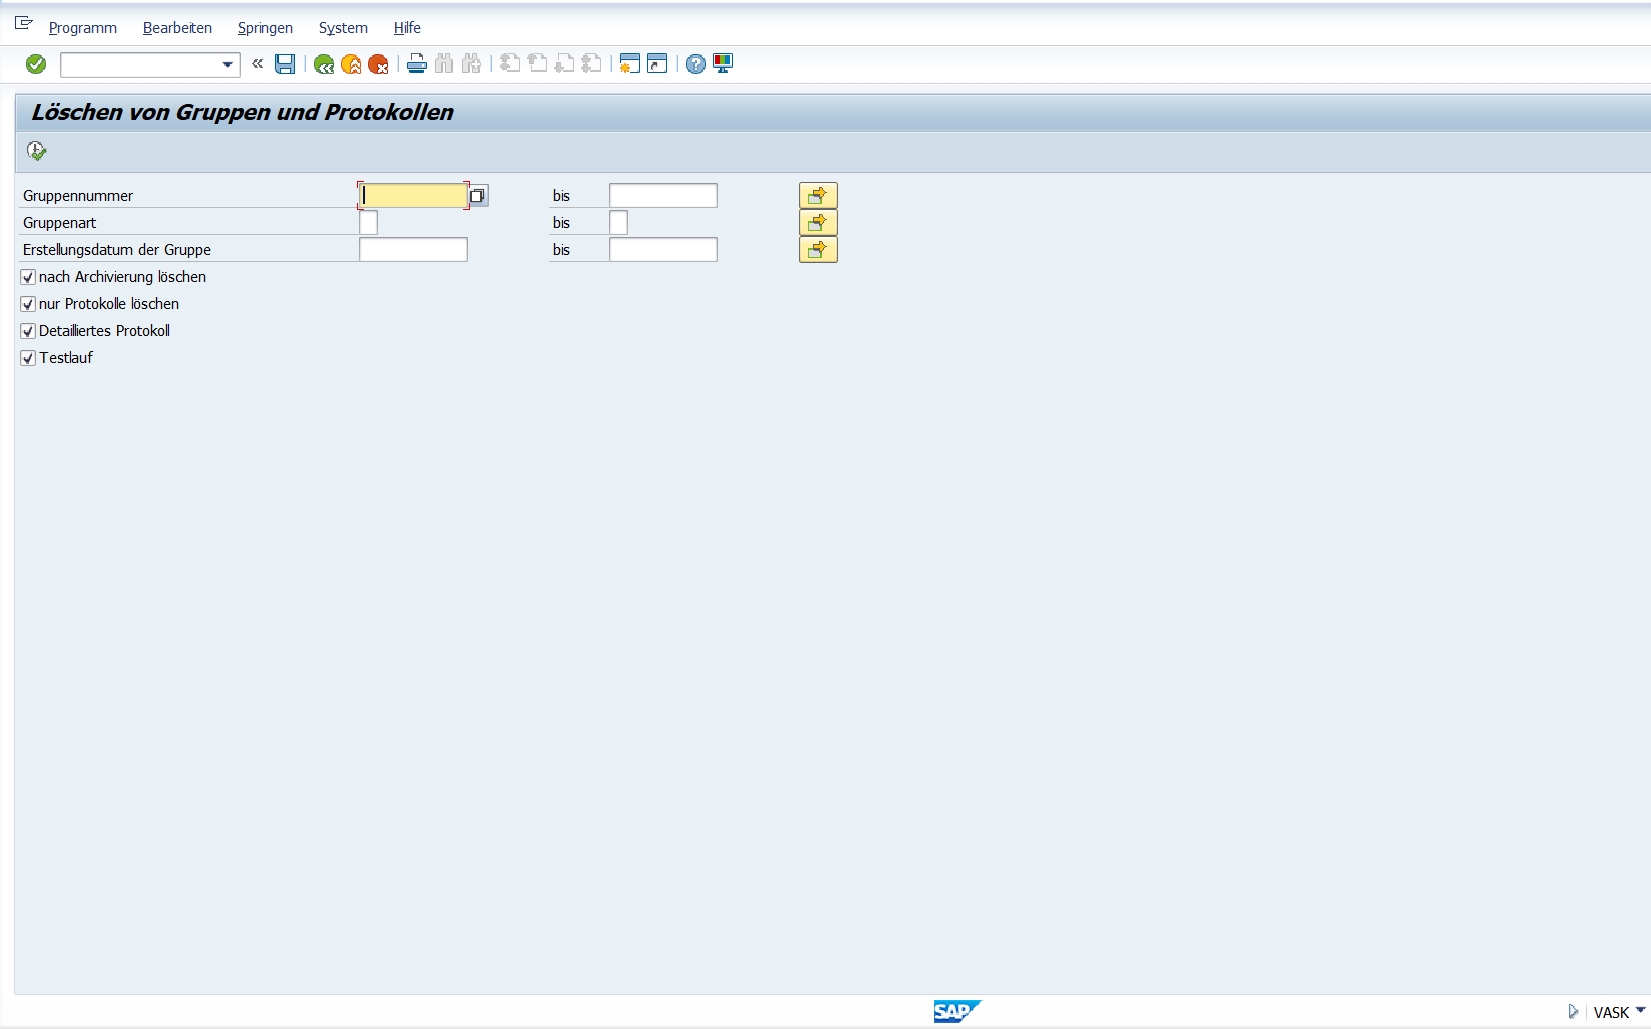Screen dimensions: 1651x1029
Task: Click Erstellungsdatum der Gruppe bis field
Action: [663, 249]
